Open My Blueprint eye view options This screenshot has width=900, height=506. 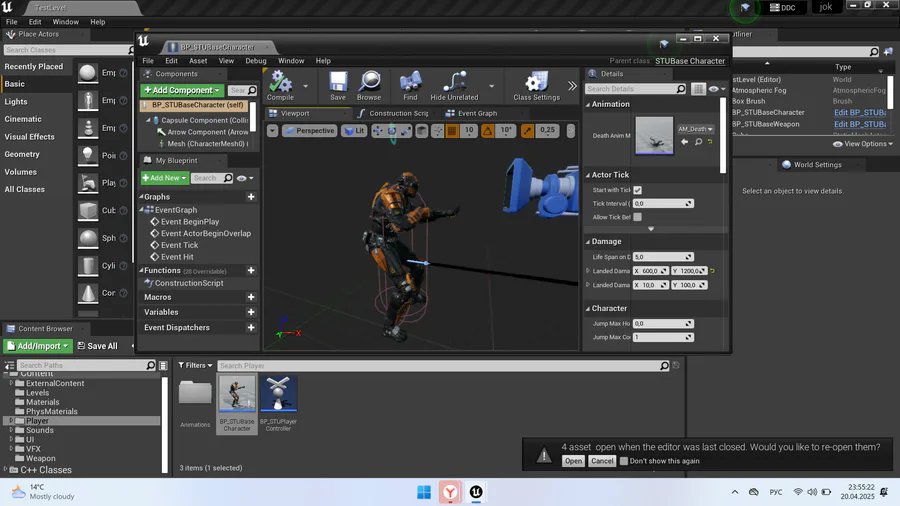[245, 178]
